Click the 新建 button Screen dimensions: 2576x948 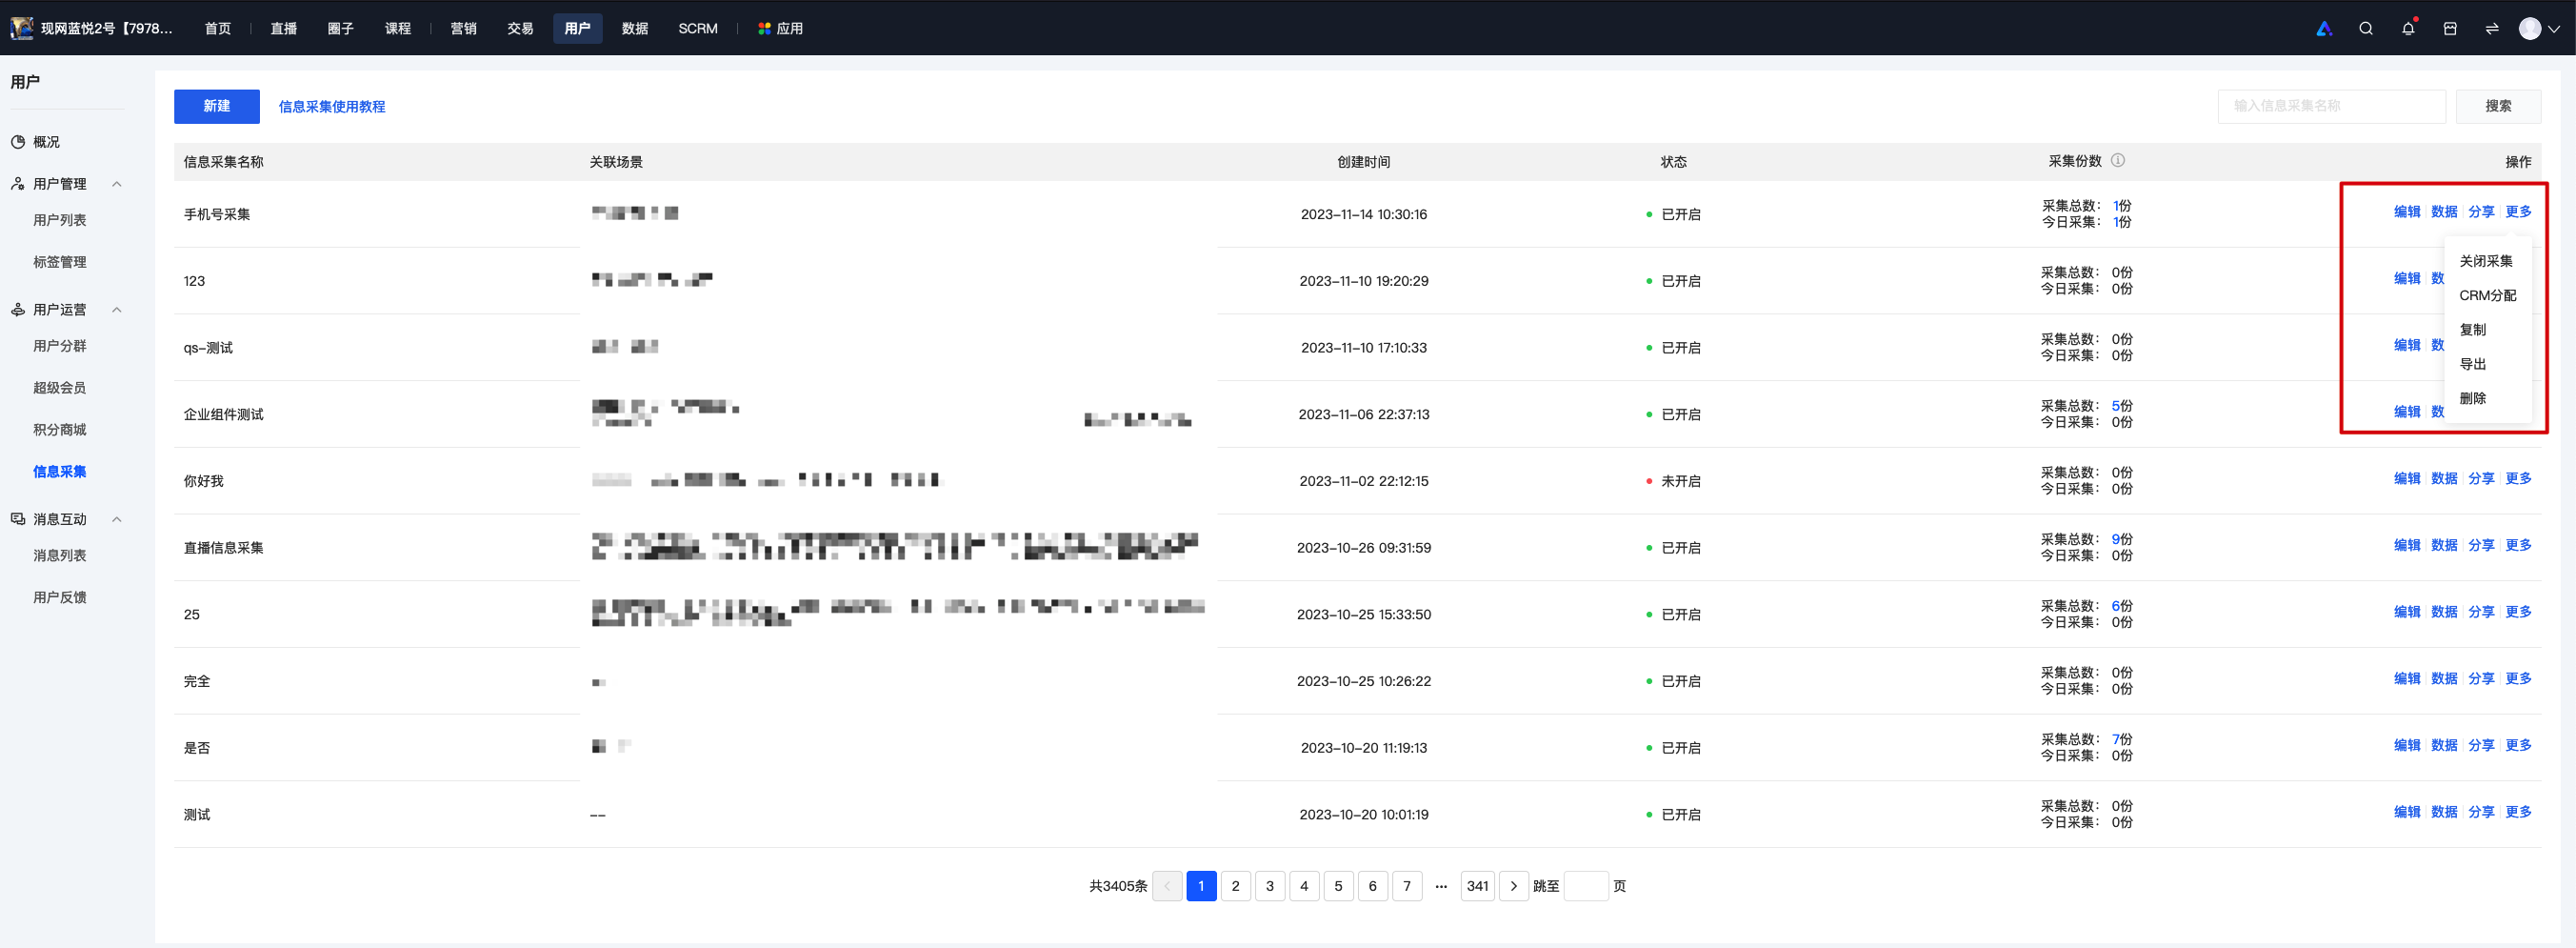[x=217, y=106]
